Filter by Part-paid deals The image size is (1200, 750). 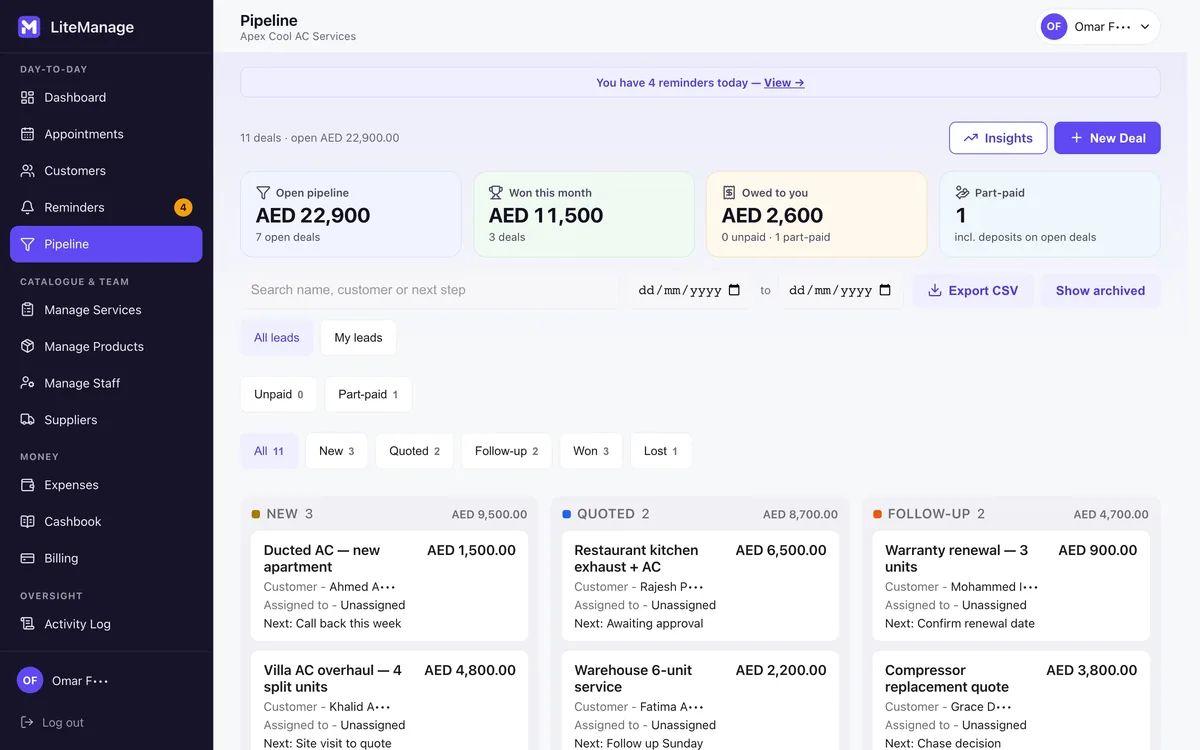pyautogui.click(x=368, y=395)
